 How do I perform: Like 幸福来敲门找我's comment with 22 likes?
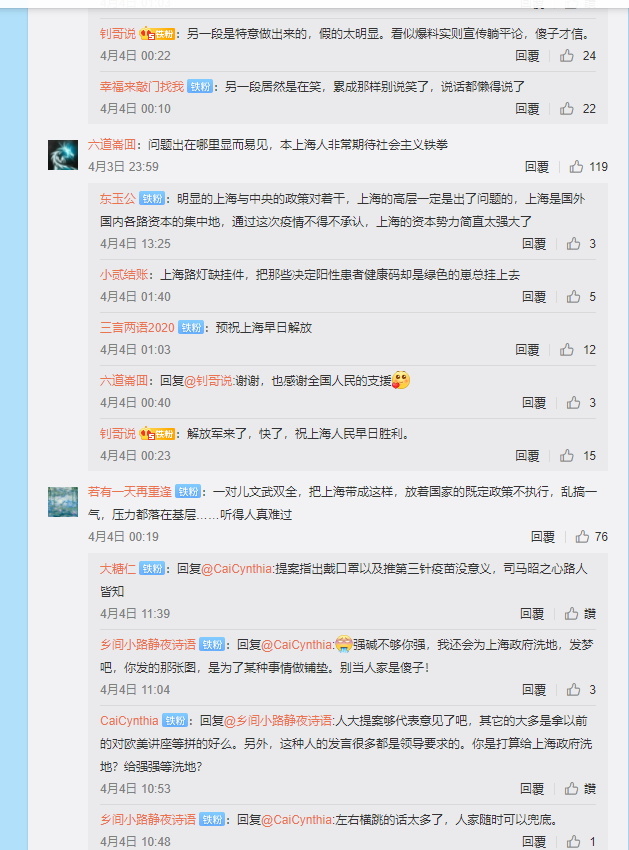[578, 109]
